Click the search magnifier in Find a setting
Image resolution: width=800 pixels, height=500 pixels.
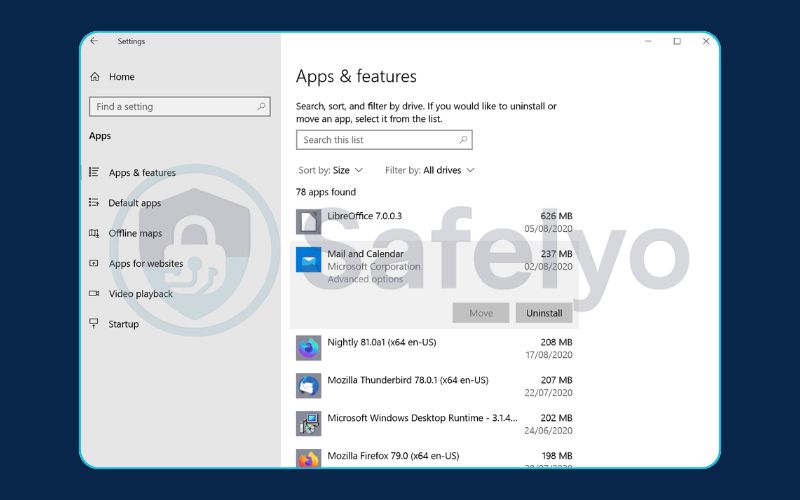tap(262, 107)
